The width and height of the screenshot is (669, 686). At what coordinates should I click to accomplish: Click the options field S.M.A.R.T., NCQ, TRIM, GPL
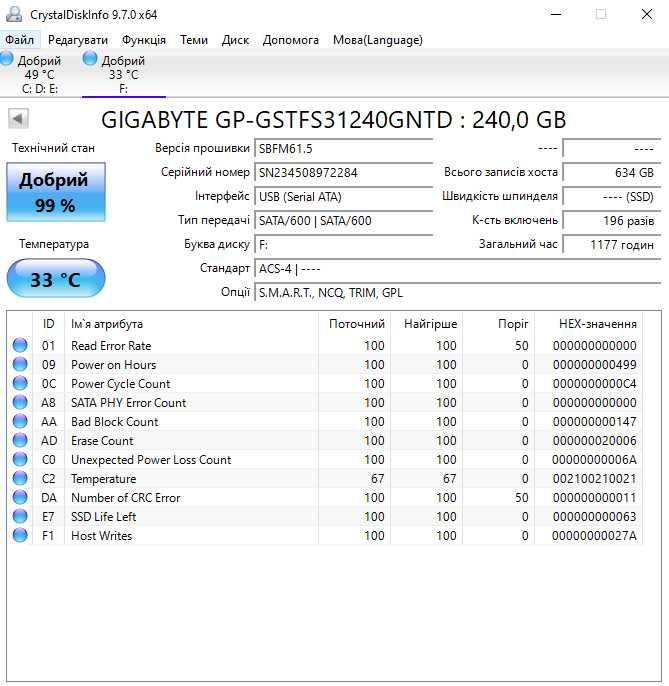click(x=457, y=292)
